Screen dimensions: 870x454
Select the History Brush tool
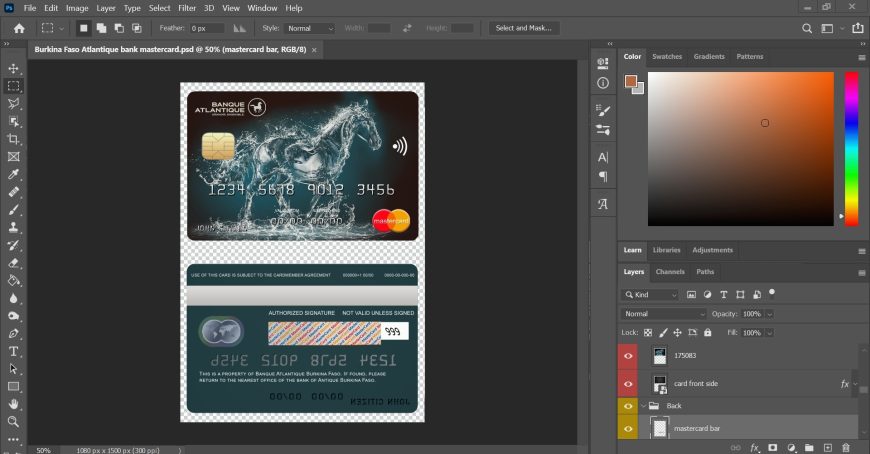13,245
